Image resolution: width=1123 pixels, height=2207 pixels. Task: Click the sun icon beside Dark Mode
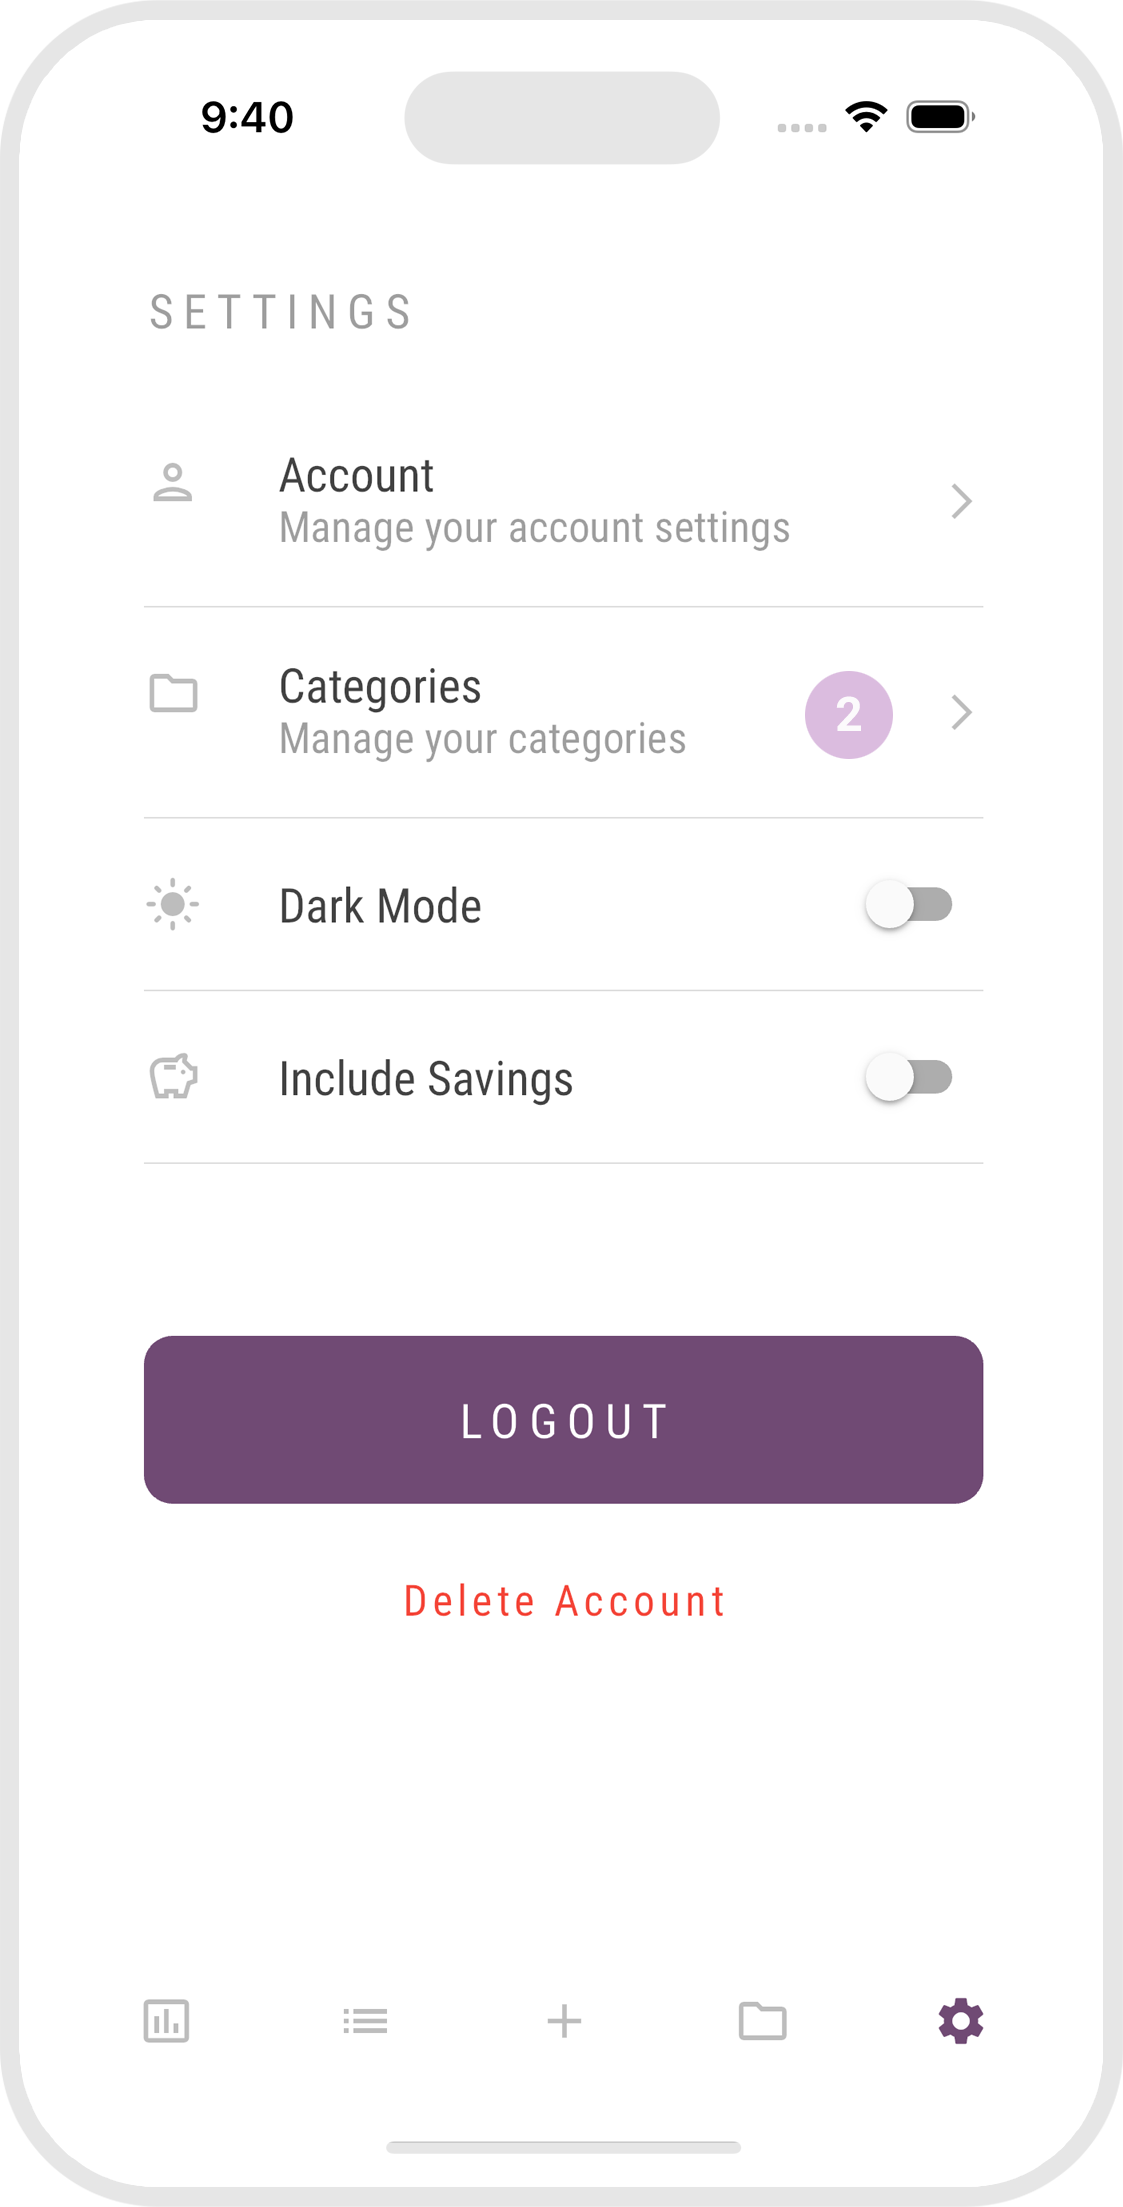pyautogui.click(x=173, y=905)
